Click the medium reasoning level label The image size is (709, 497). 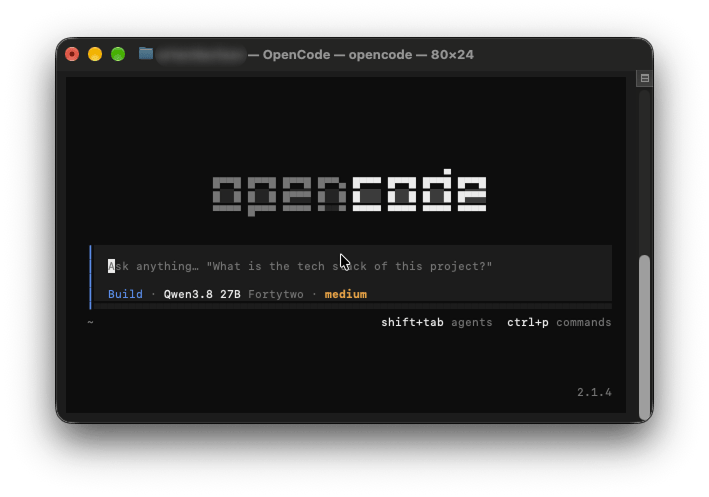(x=345, y=294)
